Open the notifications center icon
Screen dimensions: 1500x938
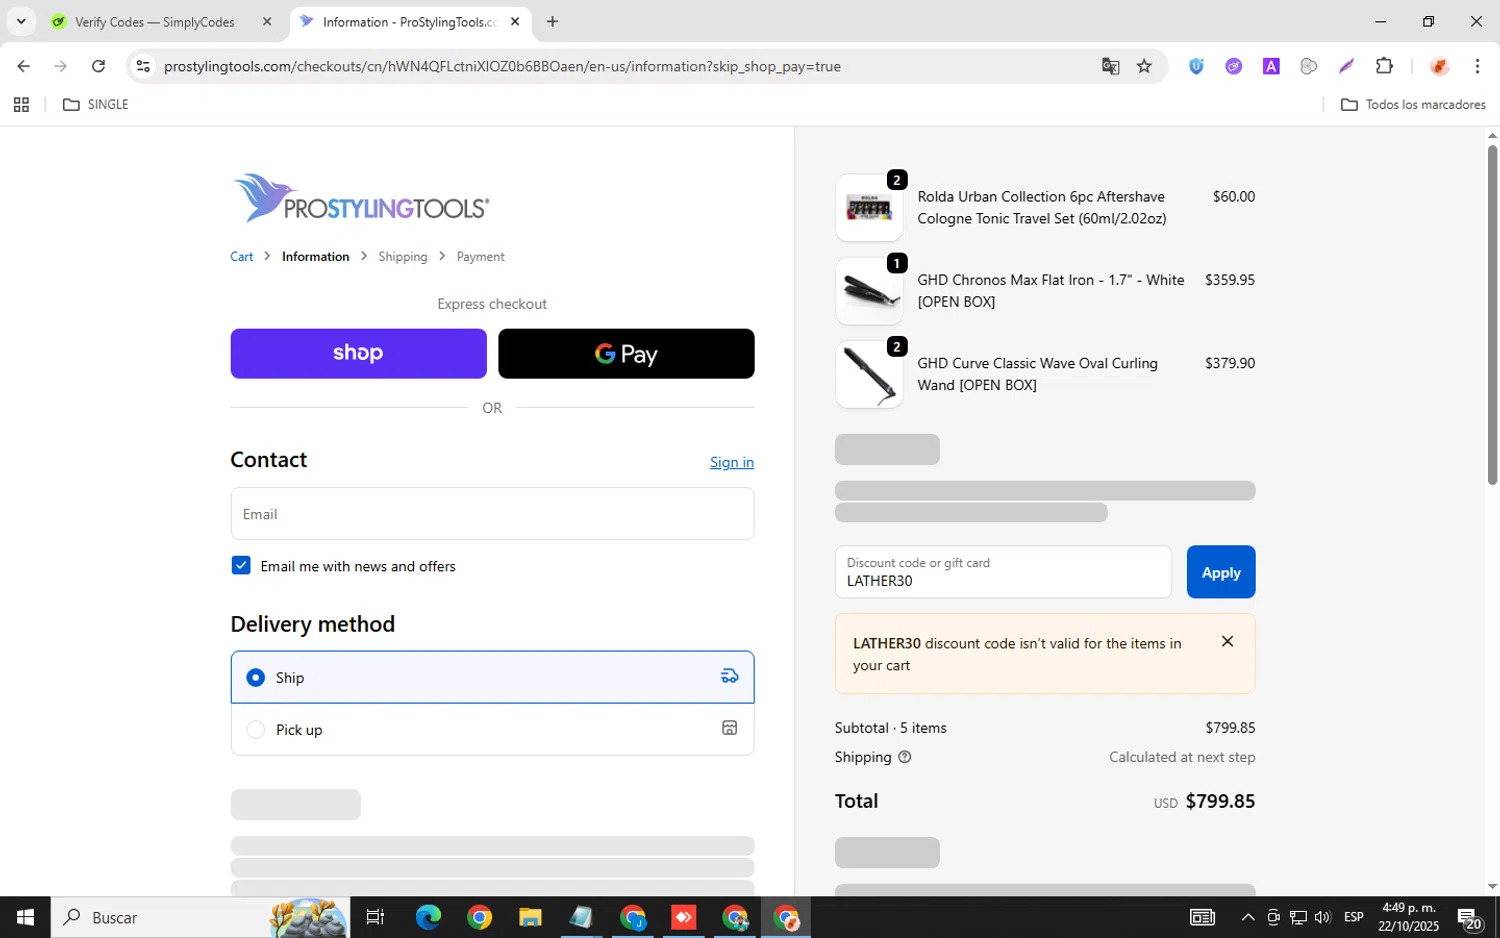click(1469, 917)
